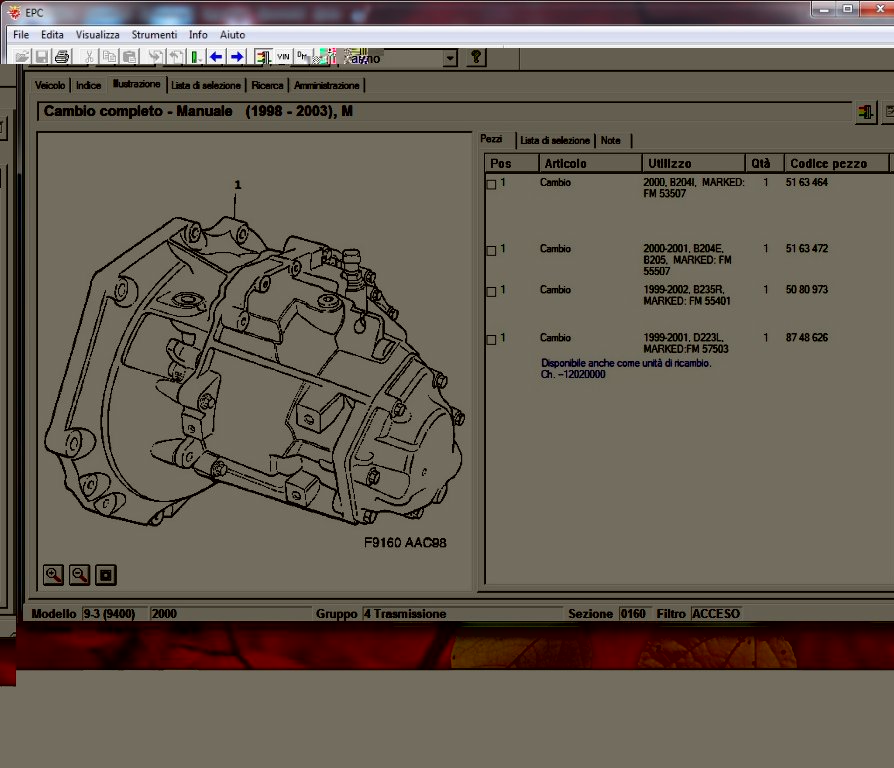Tick checkbox for part 87 48 626

pos(491,339)
